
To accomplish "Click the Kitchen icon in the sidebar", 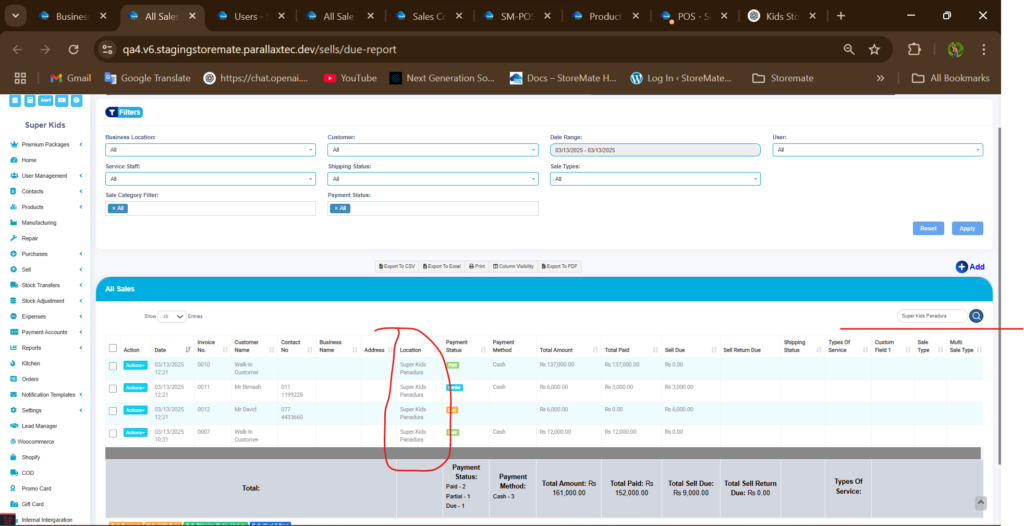I will (14, 363).
